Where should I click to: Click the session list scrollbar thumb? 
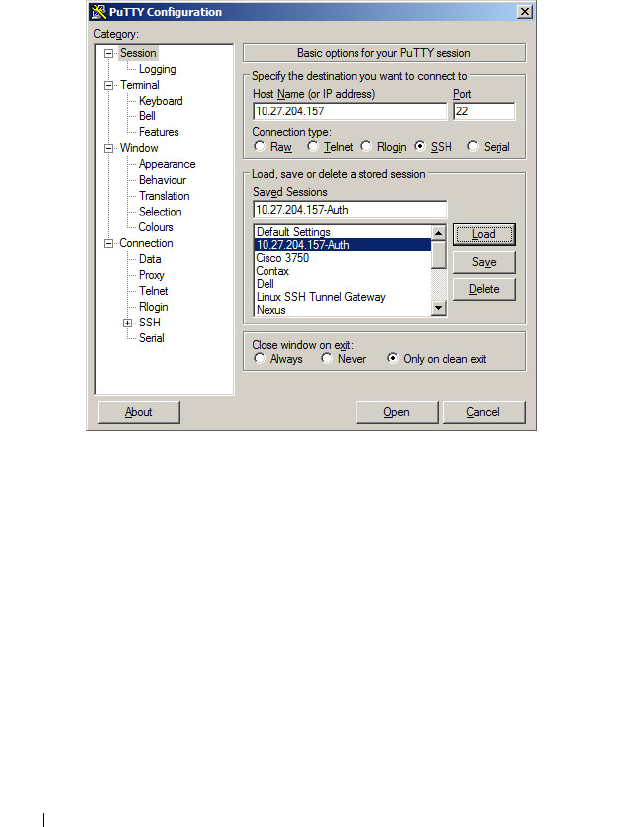pyautogui.click(x=438, y=254)
